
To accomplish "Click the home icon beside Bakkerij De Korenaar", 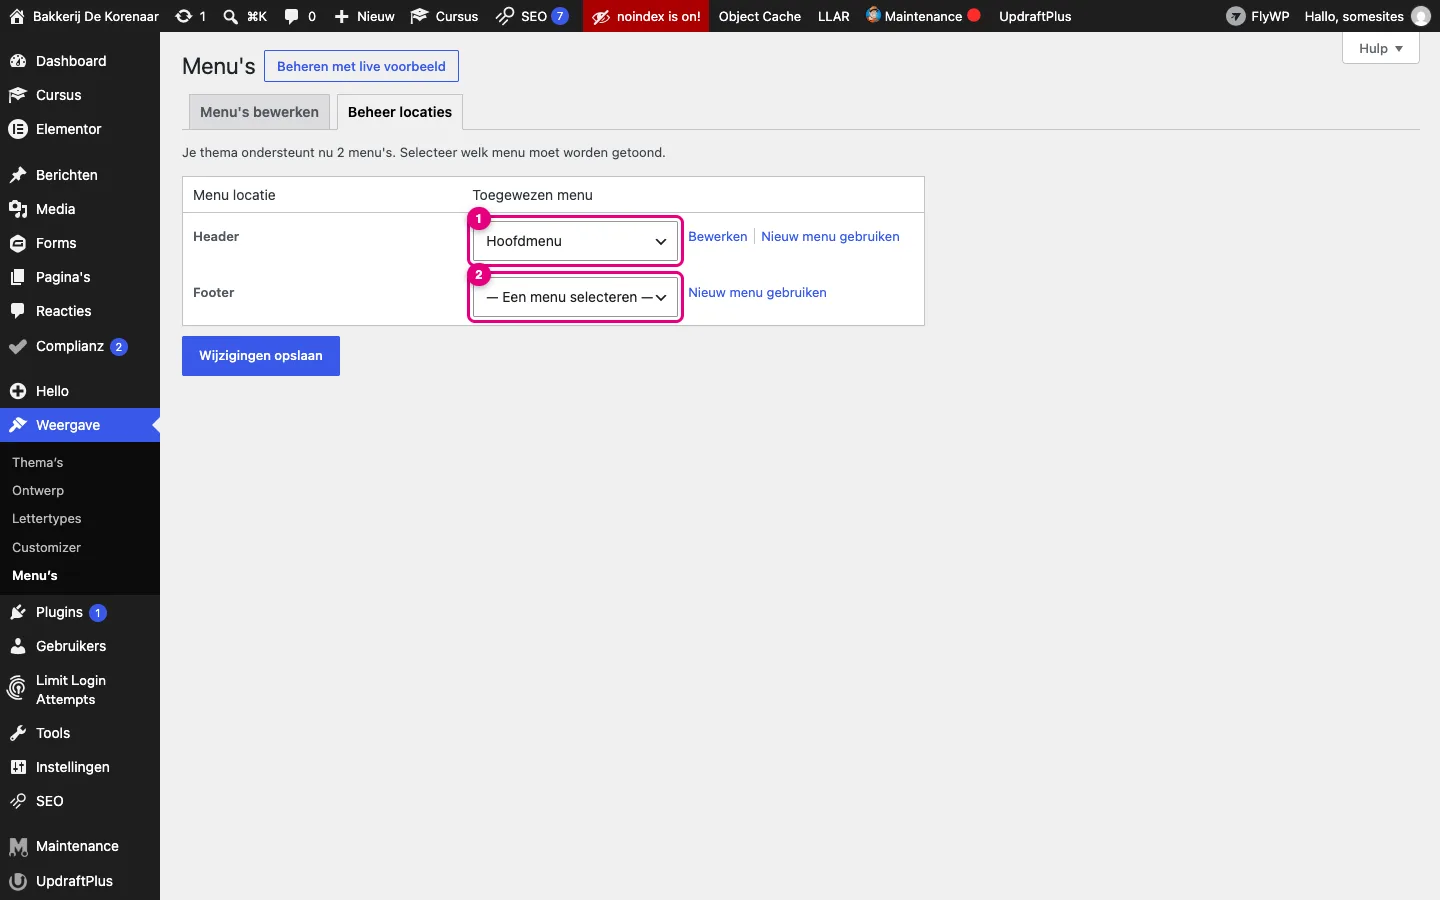I will click(17, 16).
